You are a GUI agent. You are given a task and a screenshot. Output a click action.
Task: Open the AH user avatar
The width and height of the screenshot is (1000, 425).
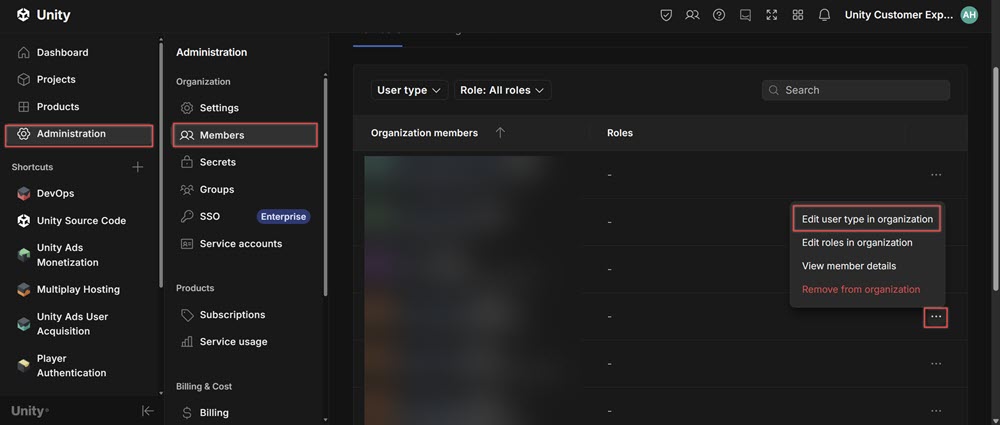pos(969,15)
